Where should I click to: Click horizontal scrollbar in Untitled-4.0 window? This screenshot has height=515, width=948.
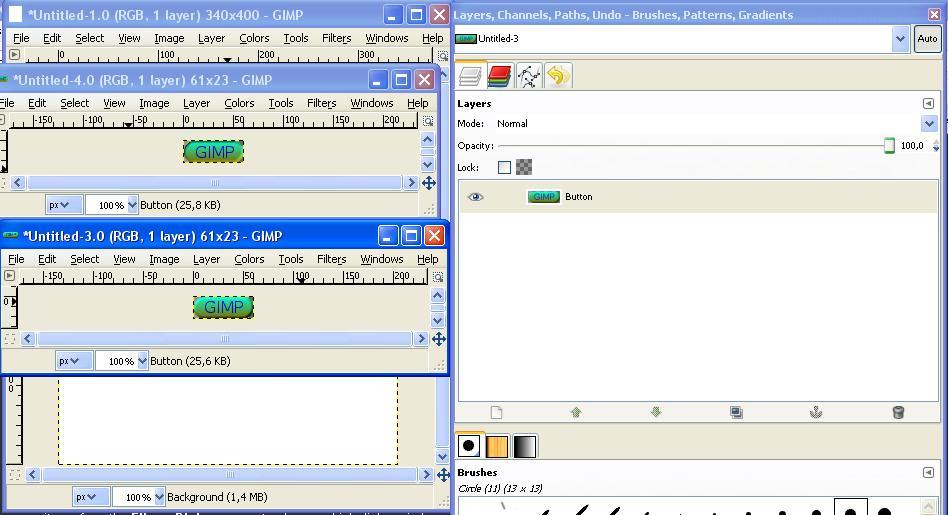click(x=215, y=183)
